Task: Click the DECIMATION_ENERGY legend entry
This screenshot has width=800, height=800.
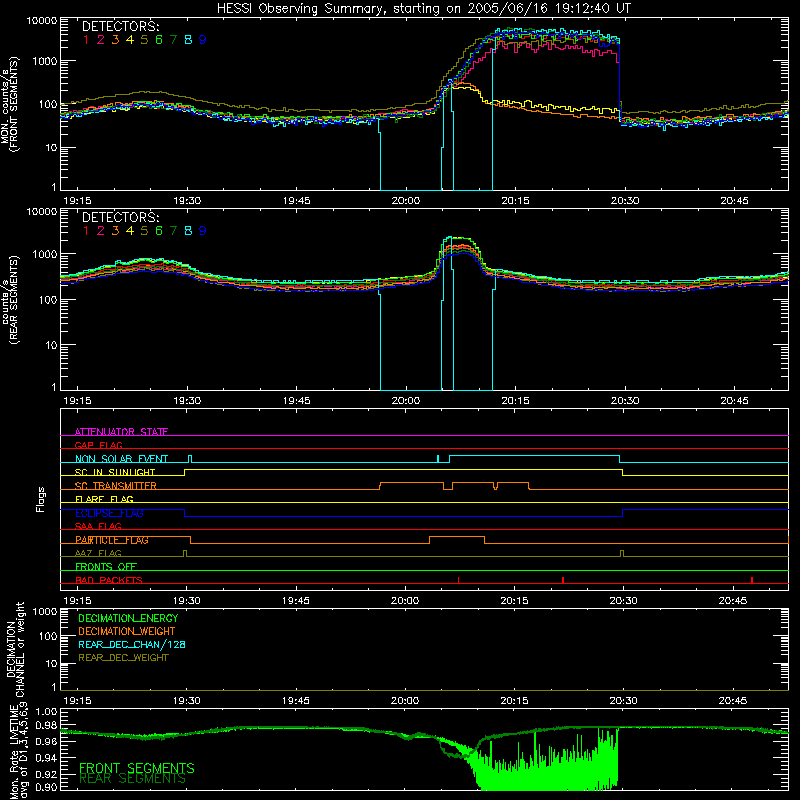Action: [128, 618]
